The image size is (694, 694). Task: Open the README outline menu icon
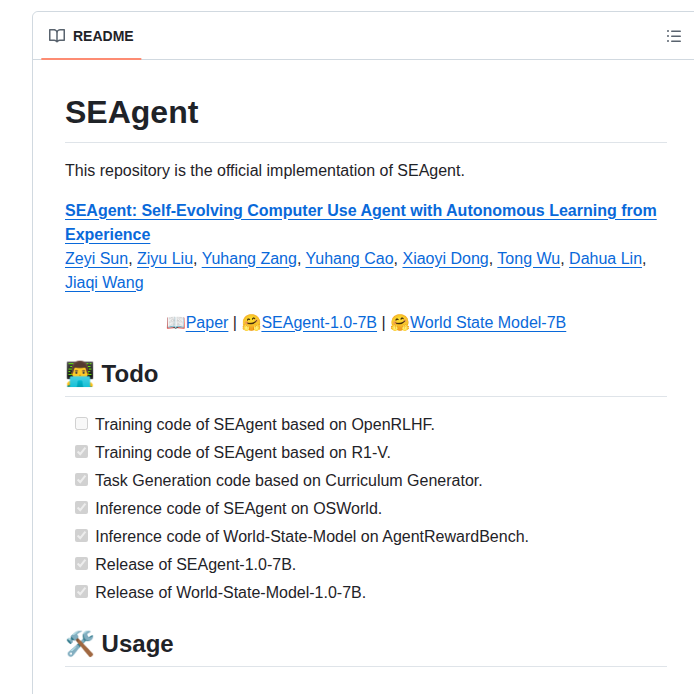[x=674, y=36]
